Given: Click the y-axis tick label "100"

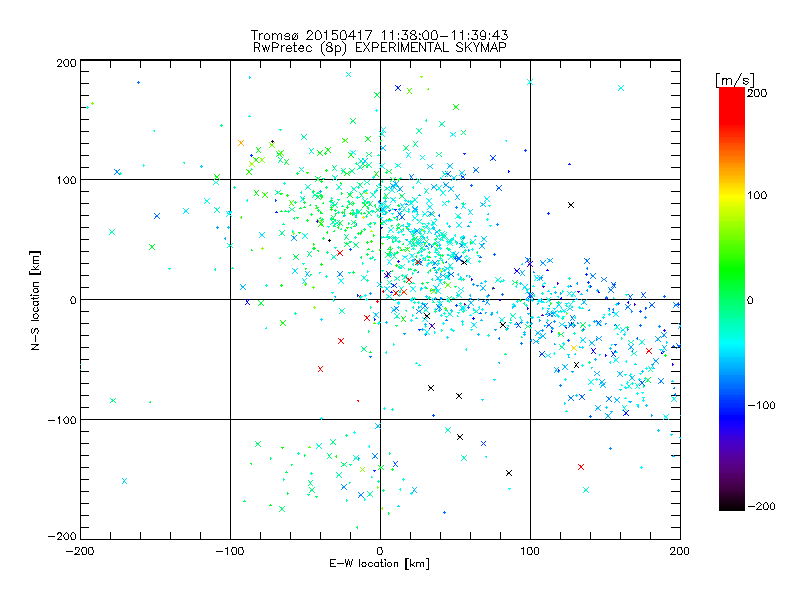Looking at the screenshot, I should tap(66, 180).
